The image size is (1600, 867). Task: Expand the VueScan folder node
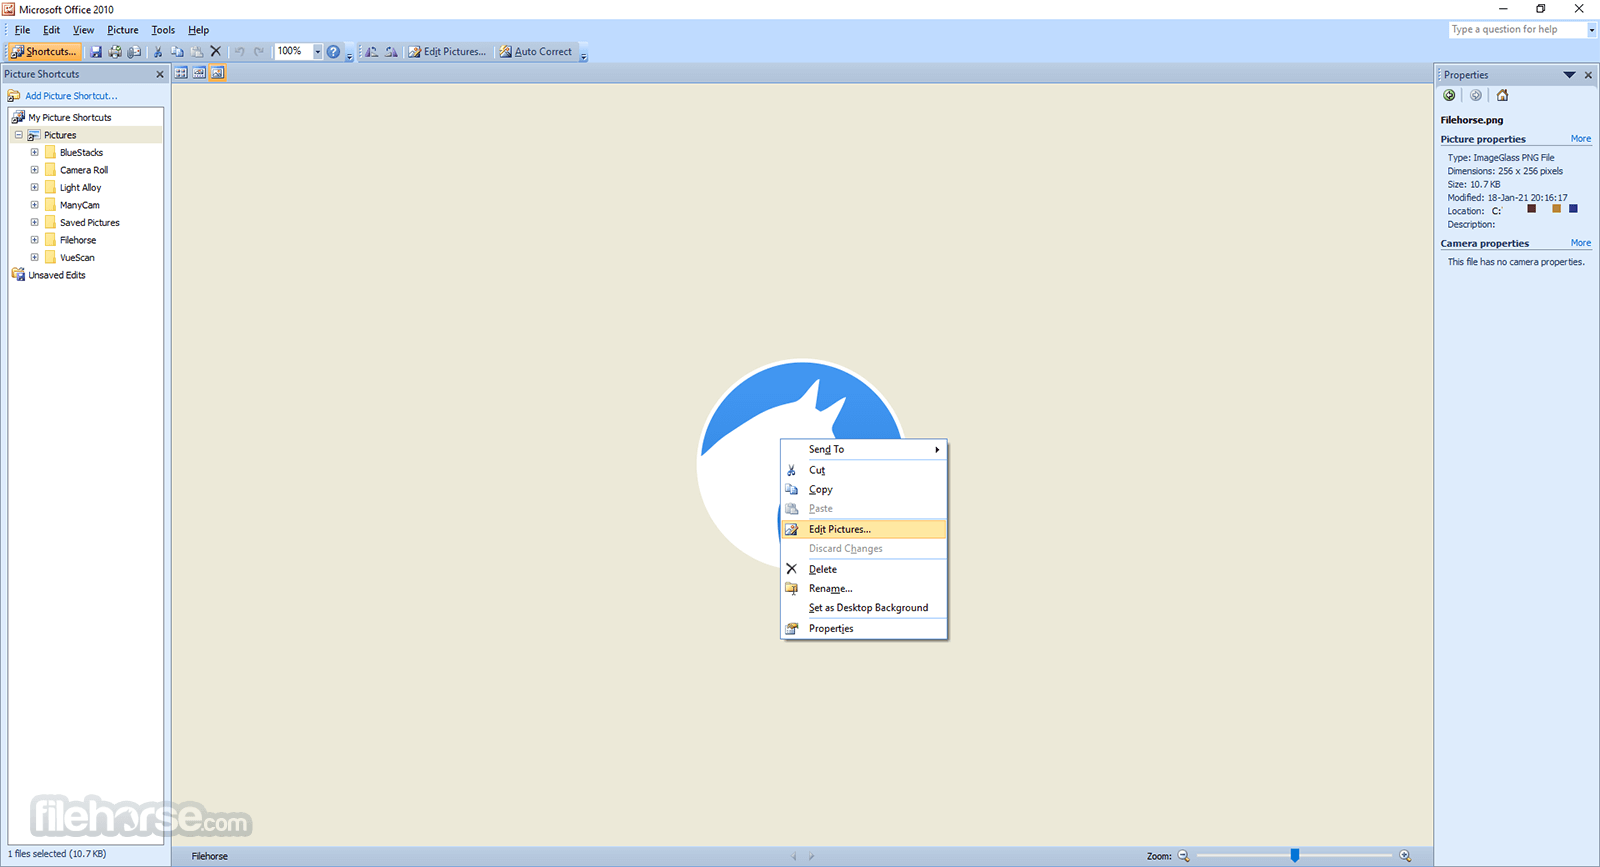(34, 257)
